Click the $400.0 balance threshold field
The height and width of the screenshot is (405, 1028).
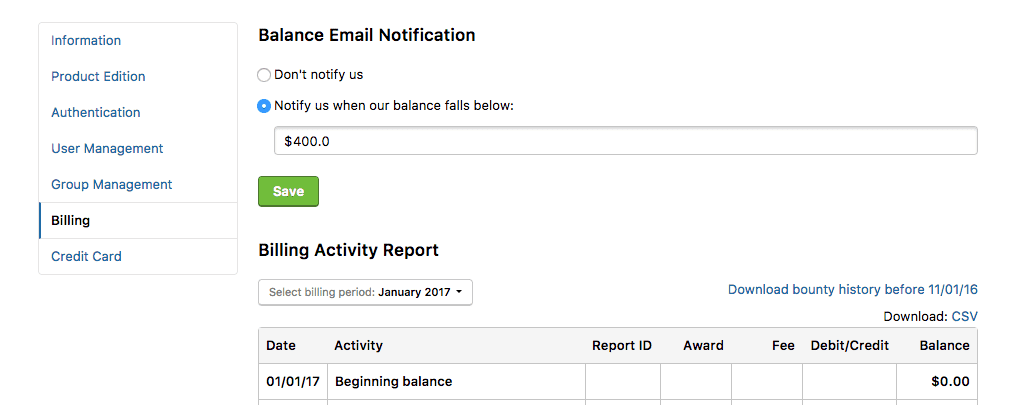pyautogui.click(x=625, y=141)
